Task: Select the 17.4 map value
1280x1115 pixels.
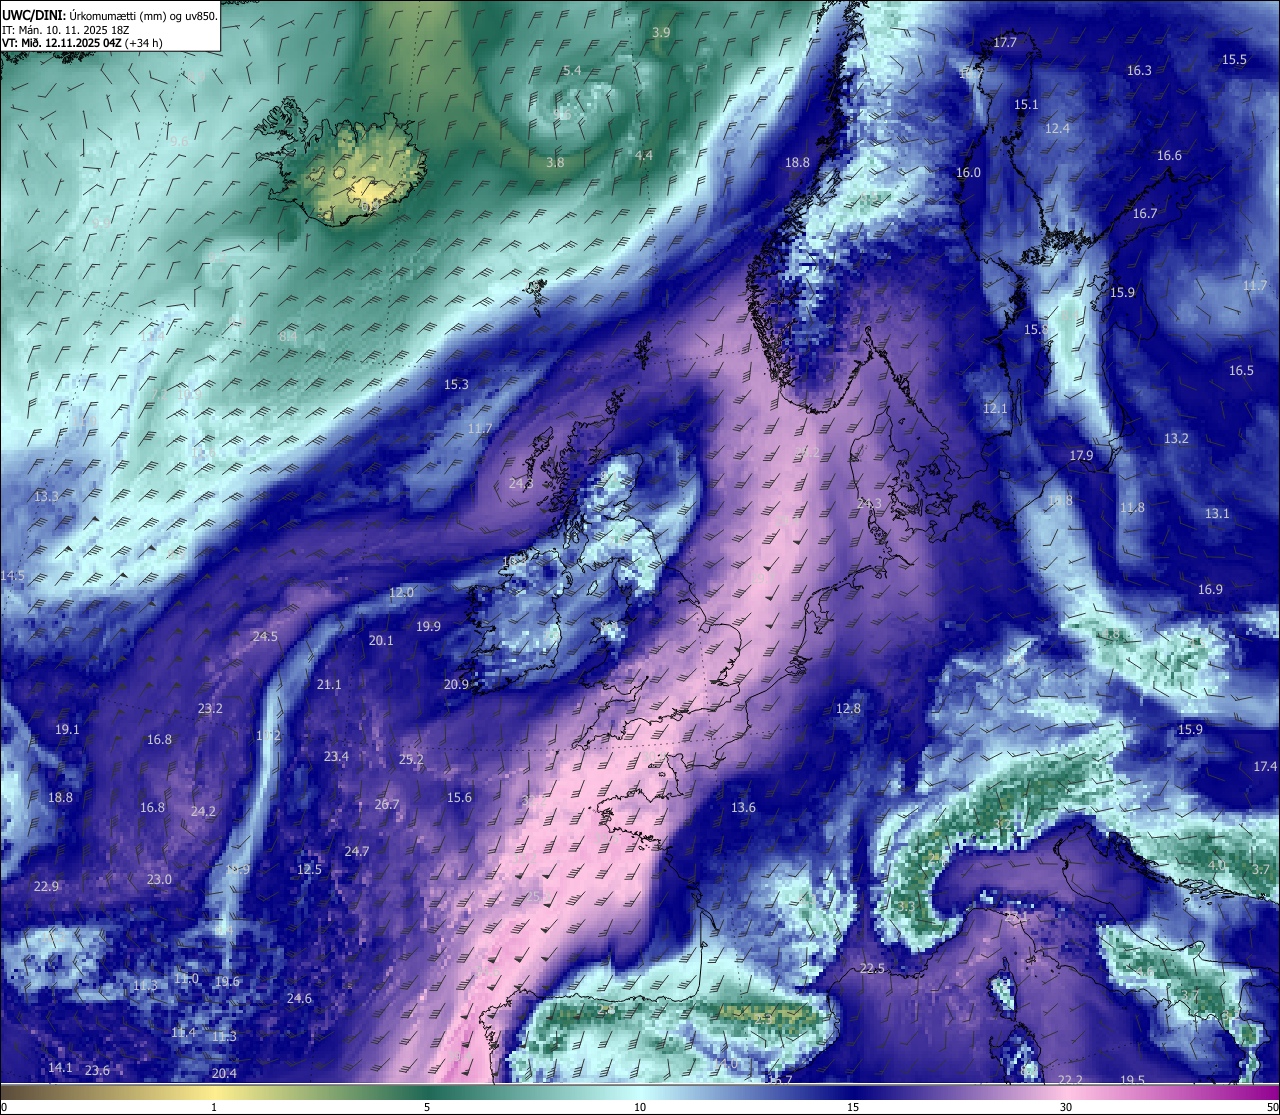Action: [1265, 766]
